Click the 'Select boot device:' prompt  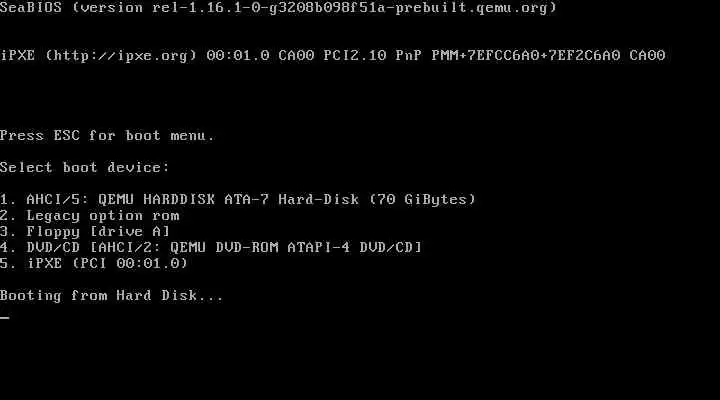point(84,167)
